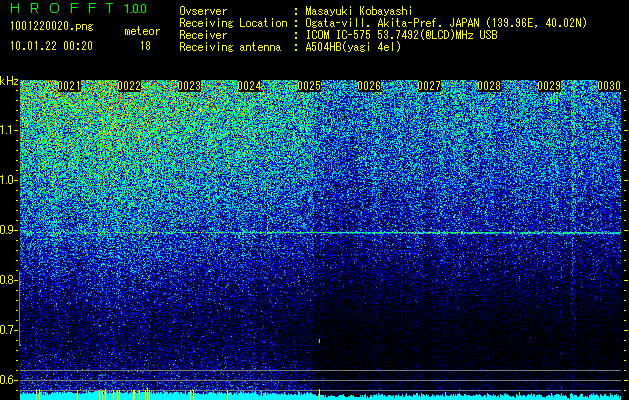Click the 0021 time marker
Screen dimensions: 629x400
tap(69, 86)
